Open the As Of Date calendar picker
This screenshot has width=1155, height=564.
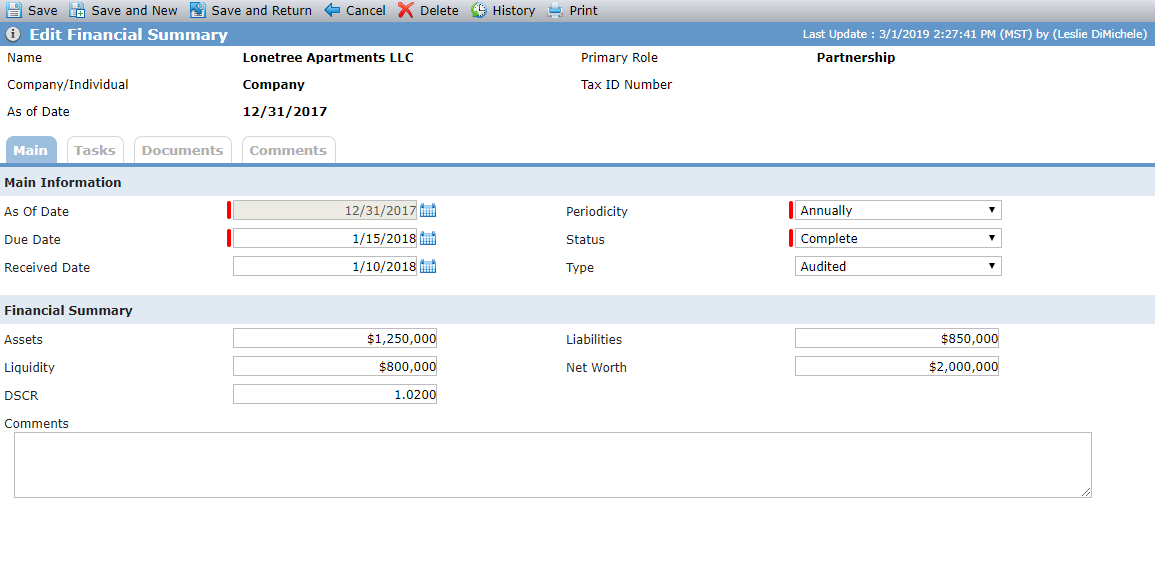coord(428,211)
